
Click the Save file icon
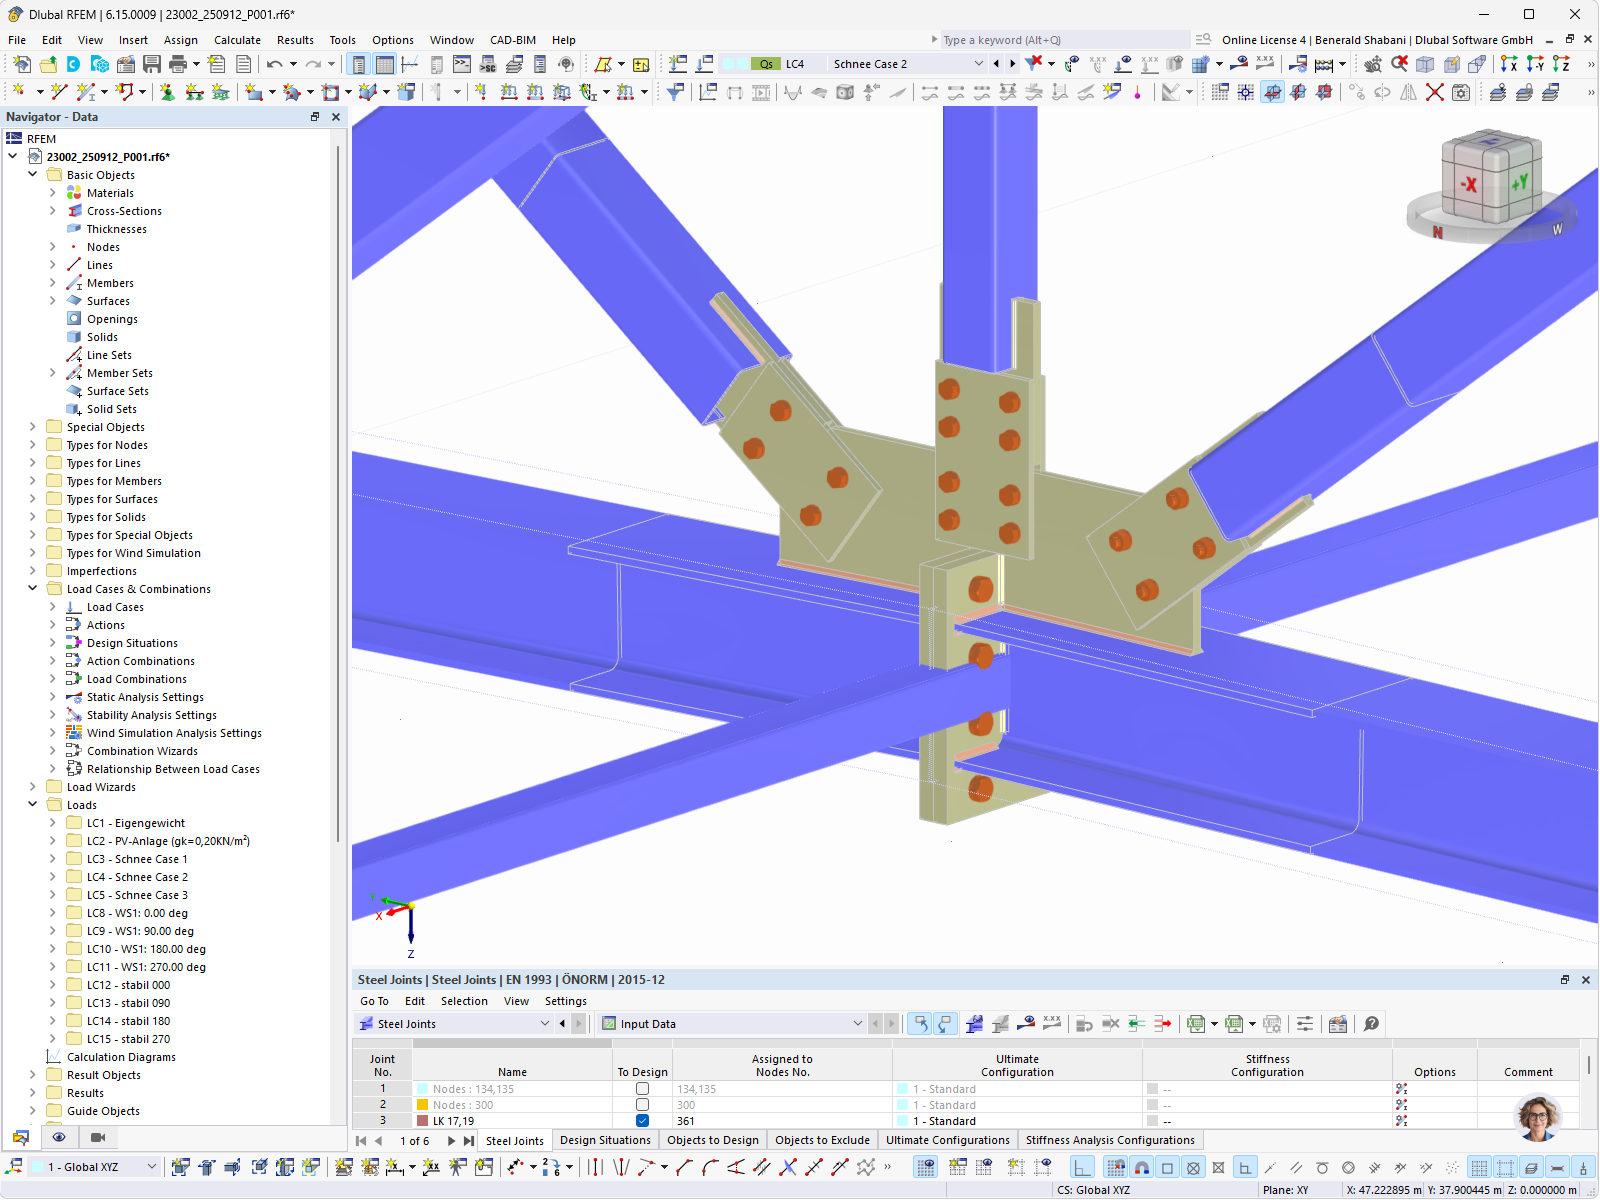(x=152, y=64)
